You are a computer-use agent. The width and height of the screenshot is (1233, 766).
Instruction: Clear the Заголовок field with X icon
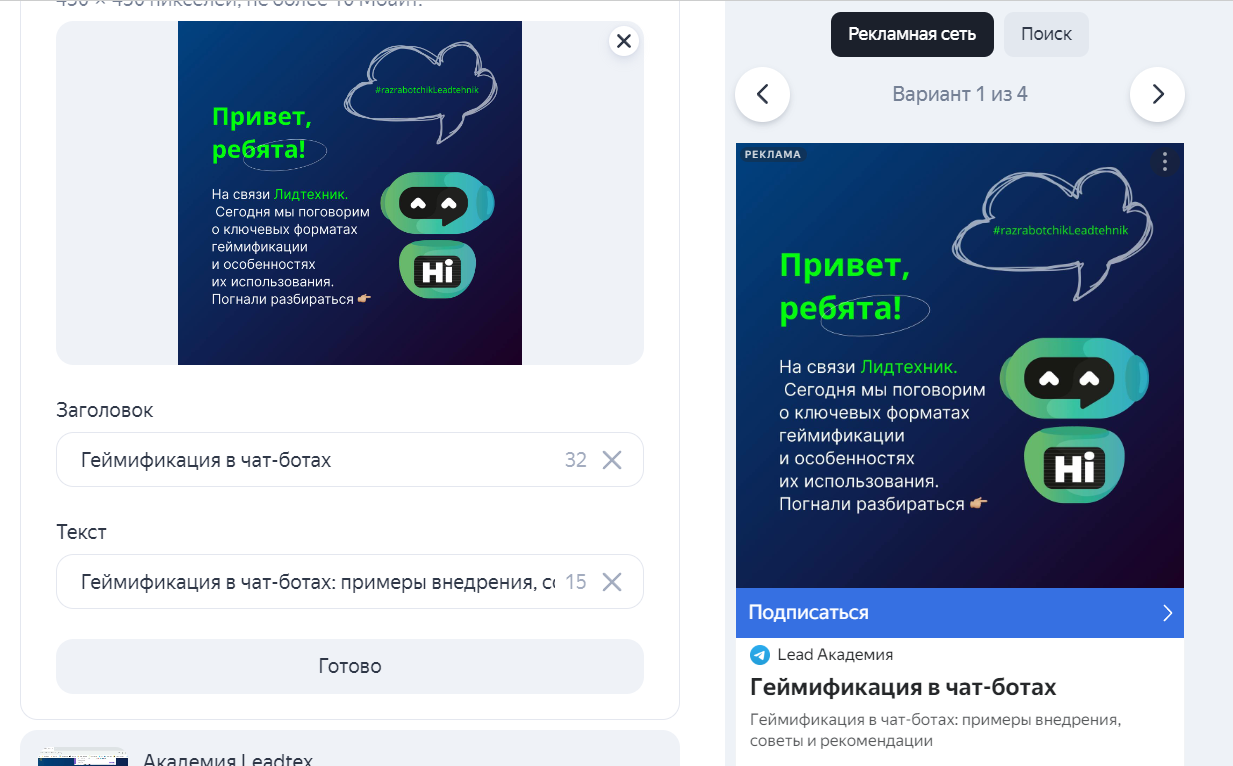[612, 460]
